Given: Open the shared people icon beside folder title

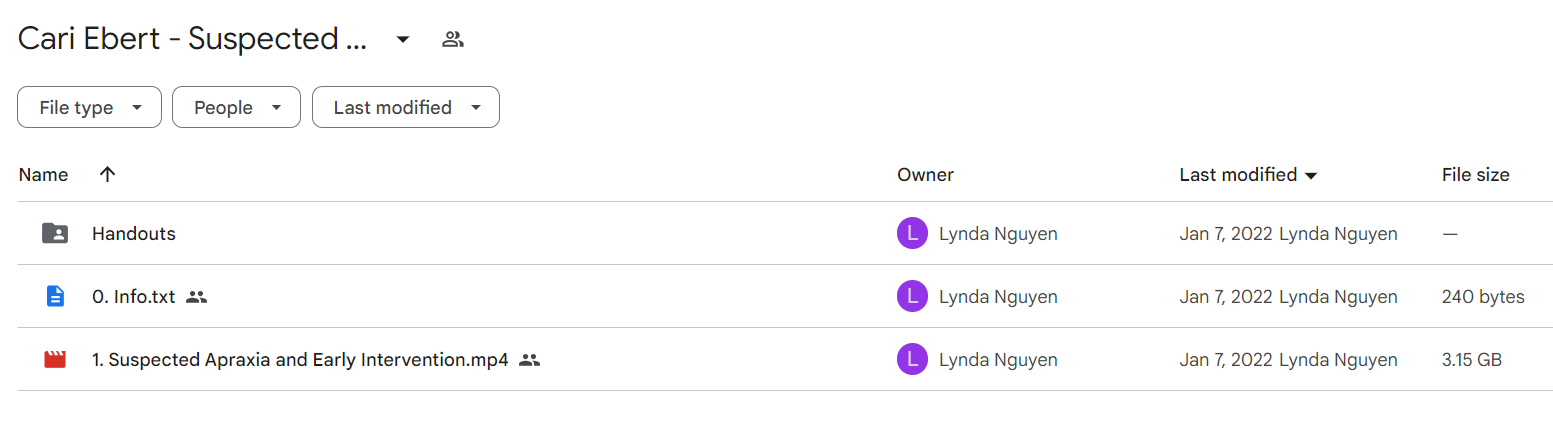Looking at the screenshot, I should click(453, 40).
